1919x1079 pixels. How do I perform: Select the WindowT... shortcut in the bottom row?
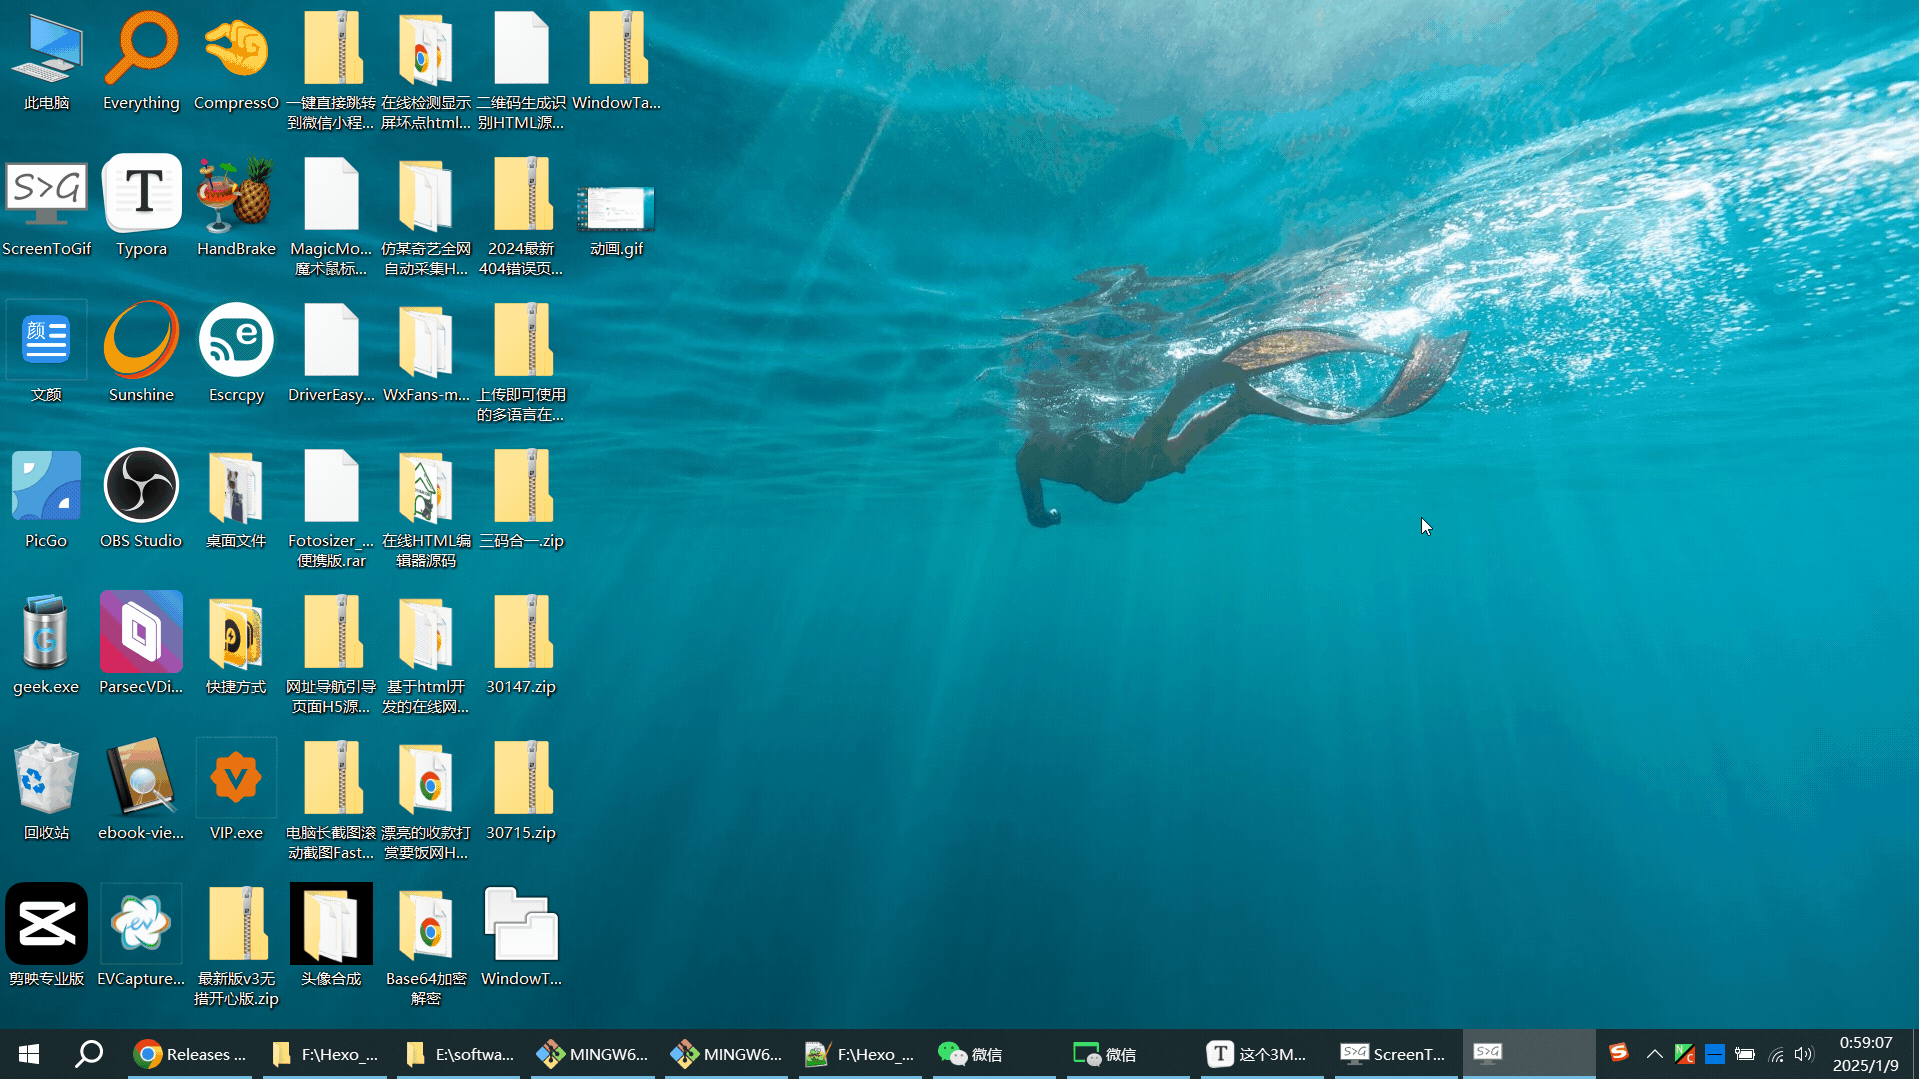[x=521, y=936]
